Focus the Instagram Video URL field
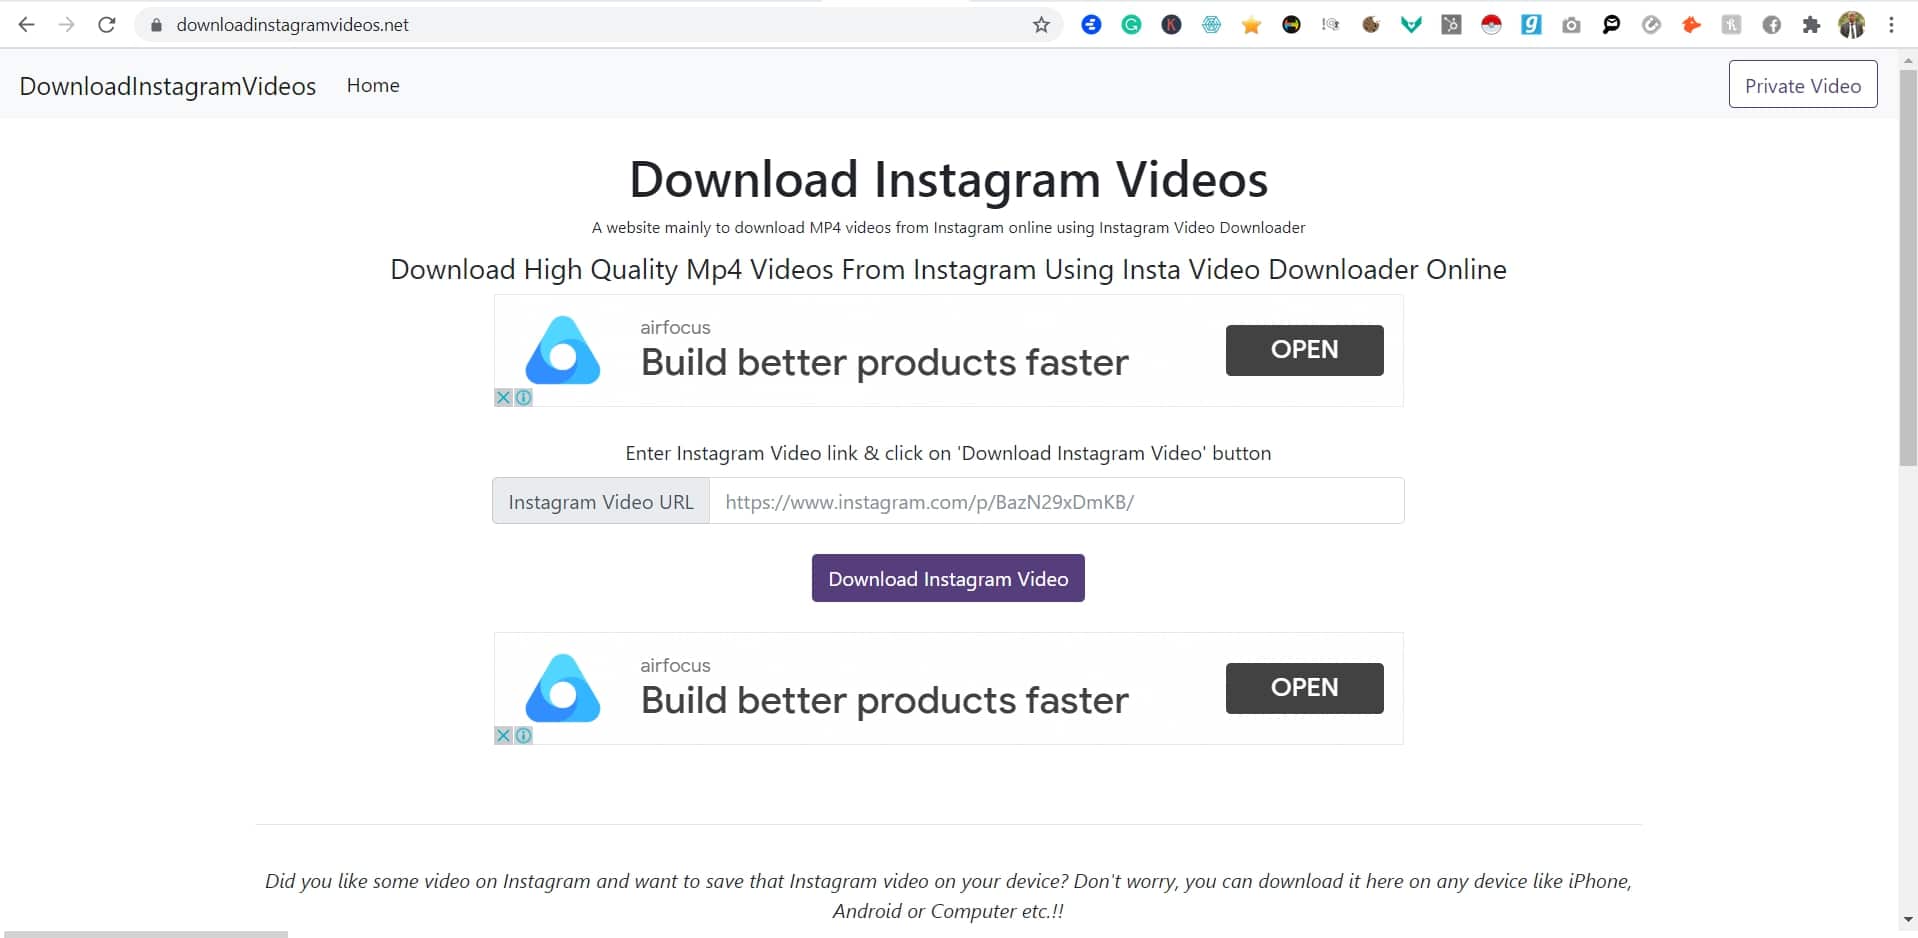 [1056, 501]
